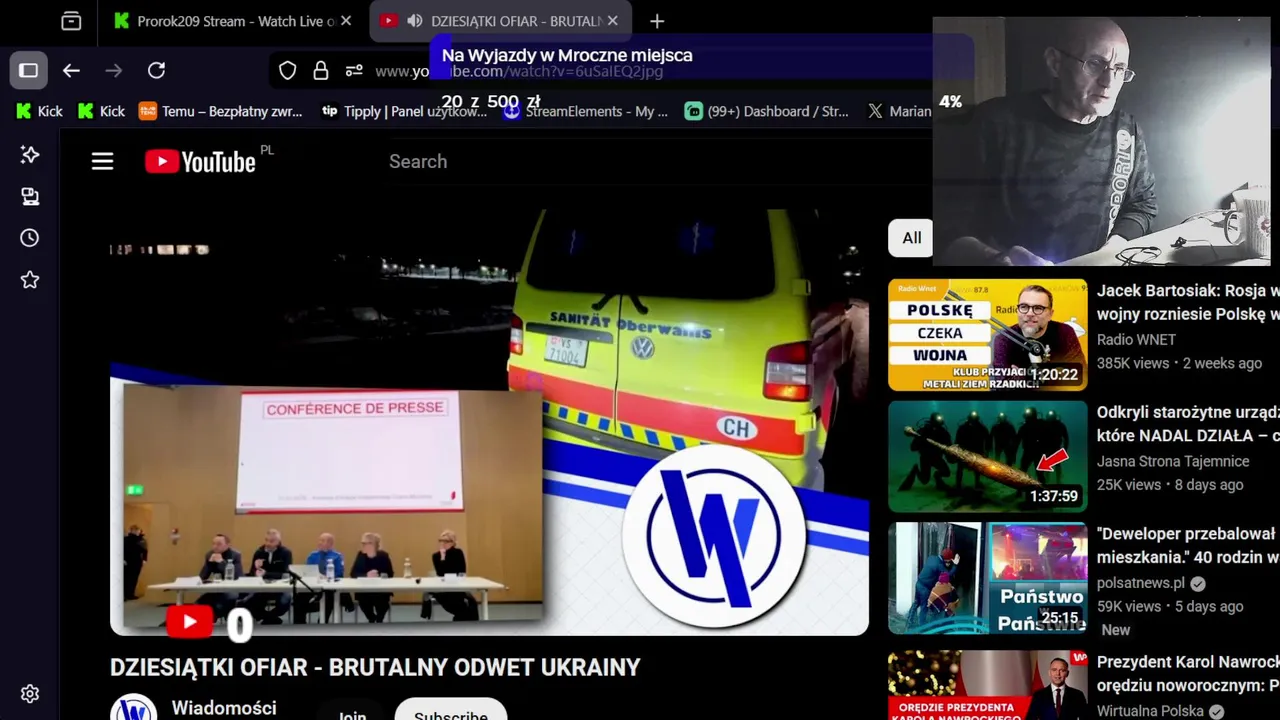This screenshot has width=1280, height=720.
Task: Close the DZIESIĄTKI OFIAR tab
Action: click(x=613, y=21)
